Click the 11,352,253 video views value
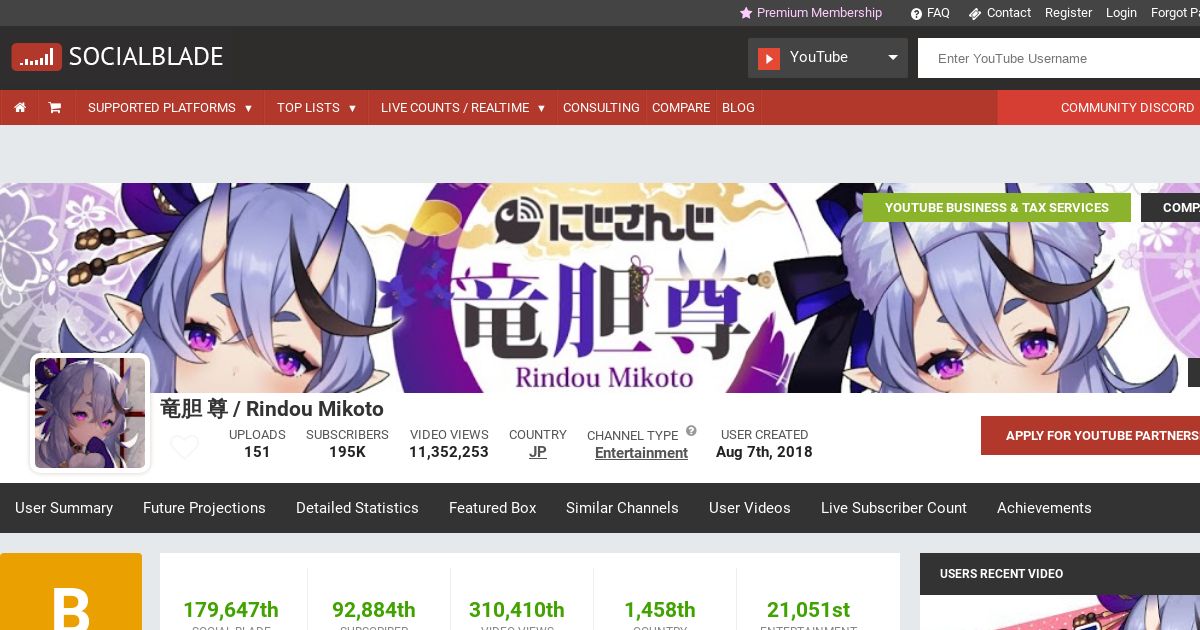Viewport: 1200px width, 630px height. [449, 452]
